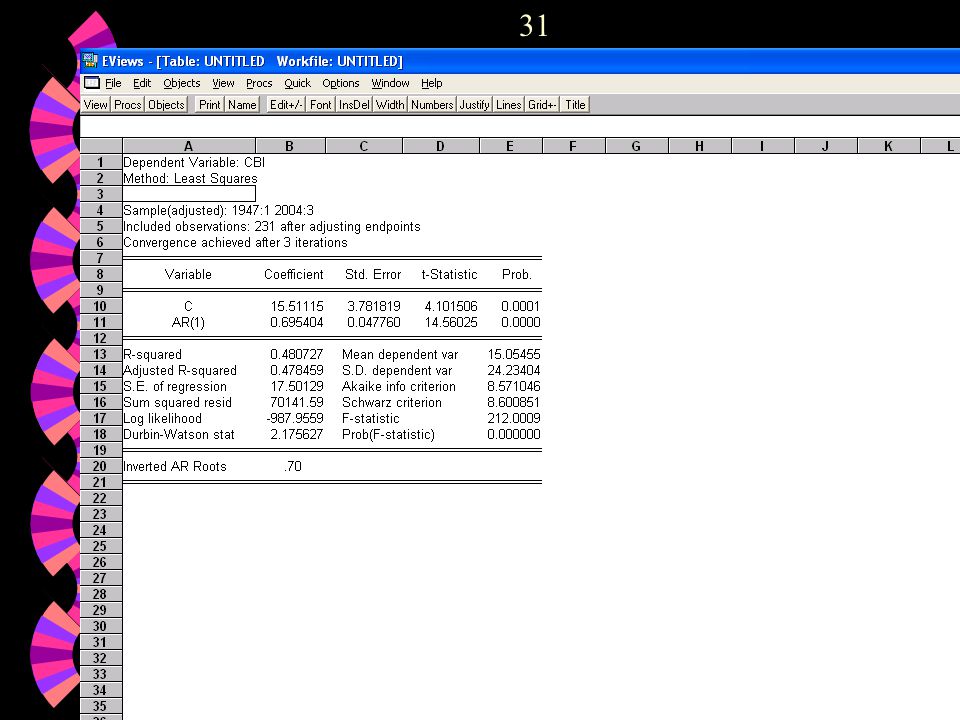Click the InsDel toolbar button
The image size is (960, 720).
(354, 105)
